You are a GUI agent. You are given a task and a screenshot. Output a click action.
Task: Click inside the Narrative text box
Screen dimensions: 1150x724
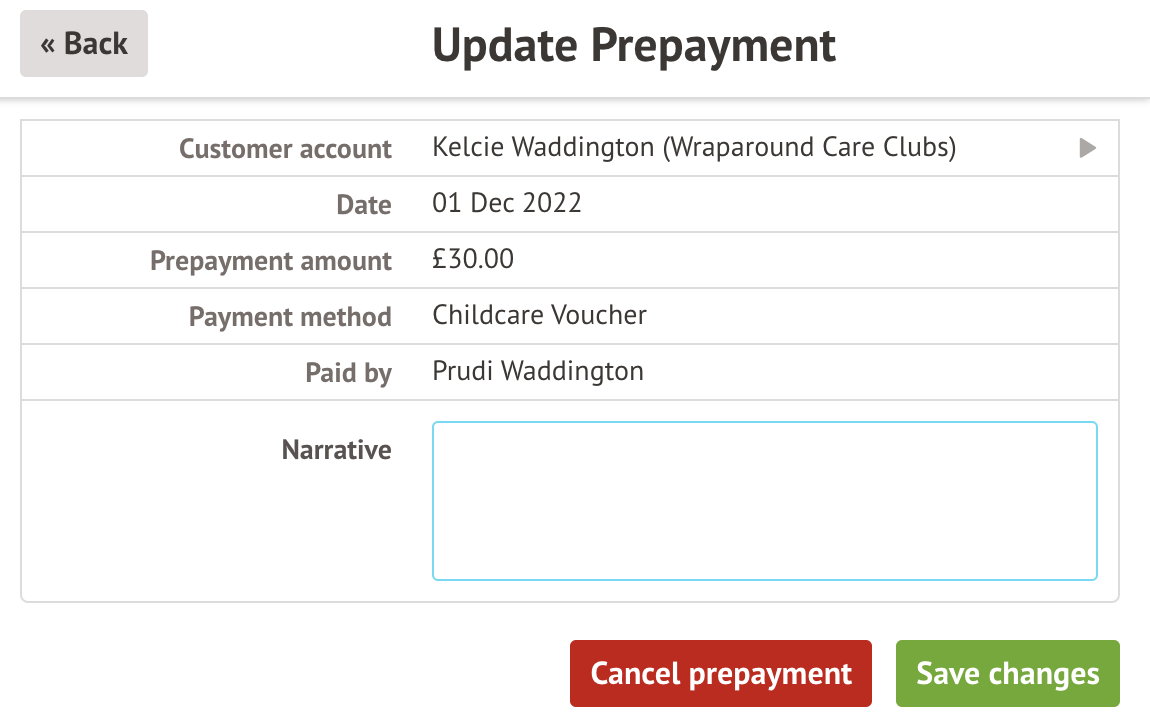[x=763, y=500]
